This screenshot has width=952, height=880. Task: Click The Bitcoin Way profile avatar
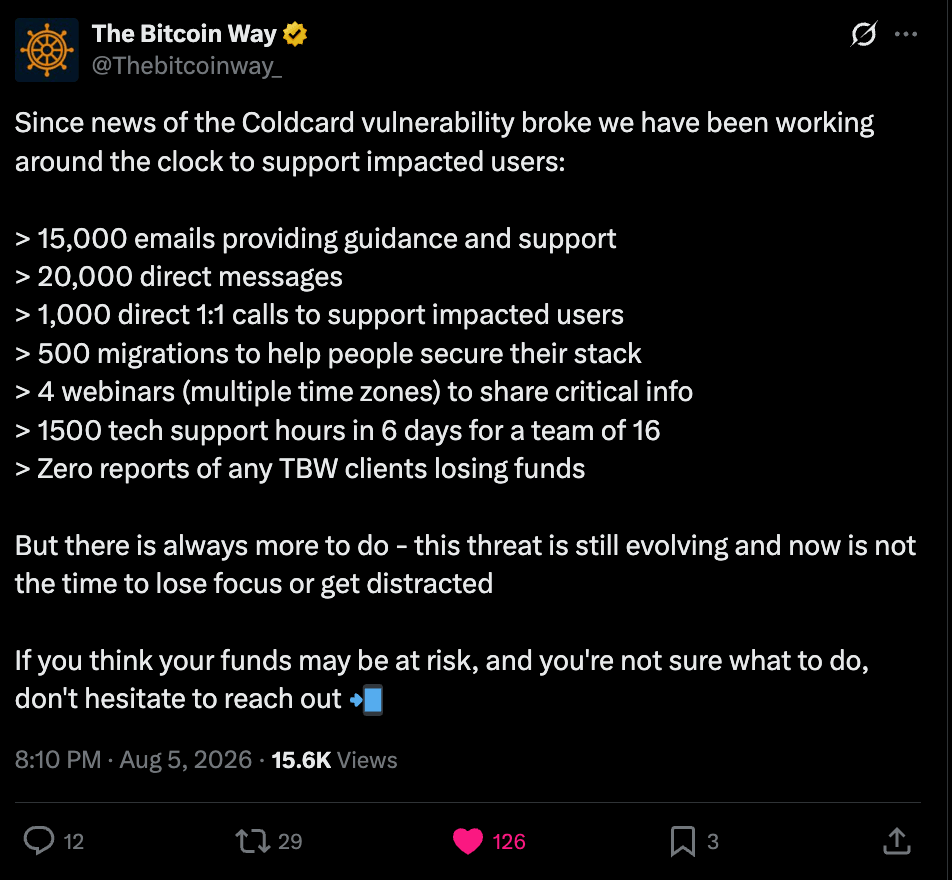click(x=47, y=50)
